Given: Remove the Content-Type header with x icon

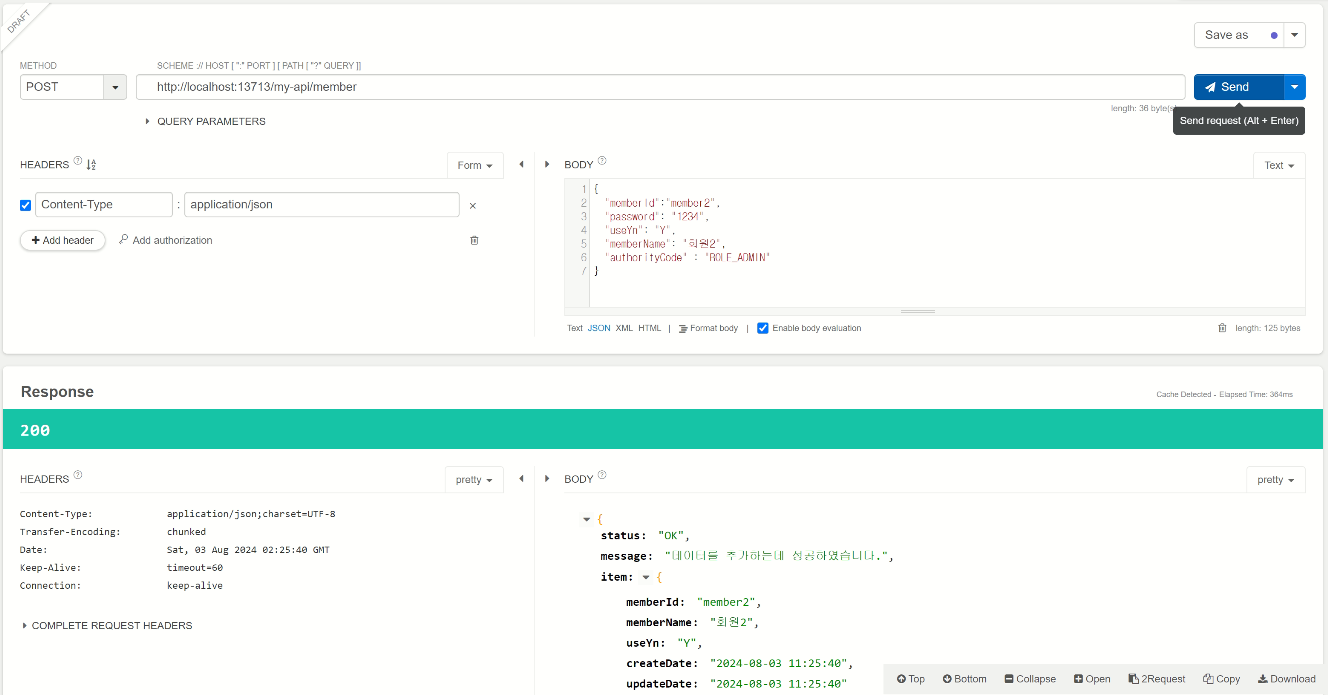Looking at the screenshot, I should pyautogui.click(x=473, y=205).
